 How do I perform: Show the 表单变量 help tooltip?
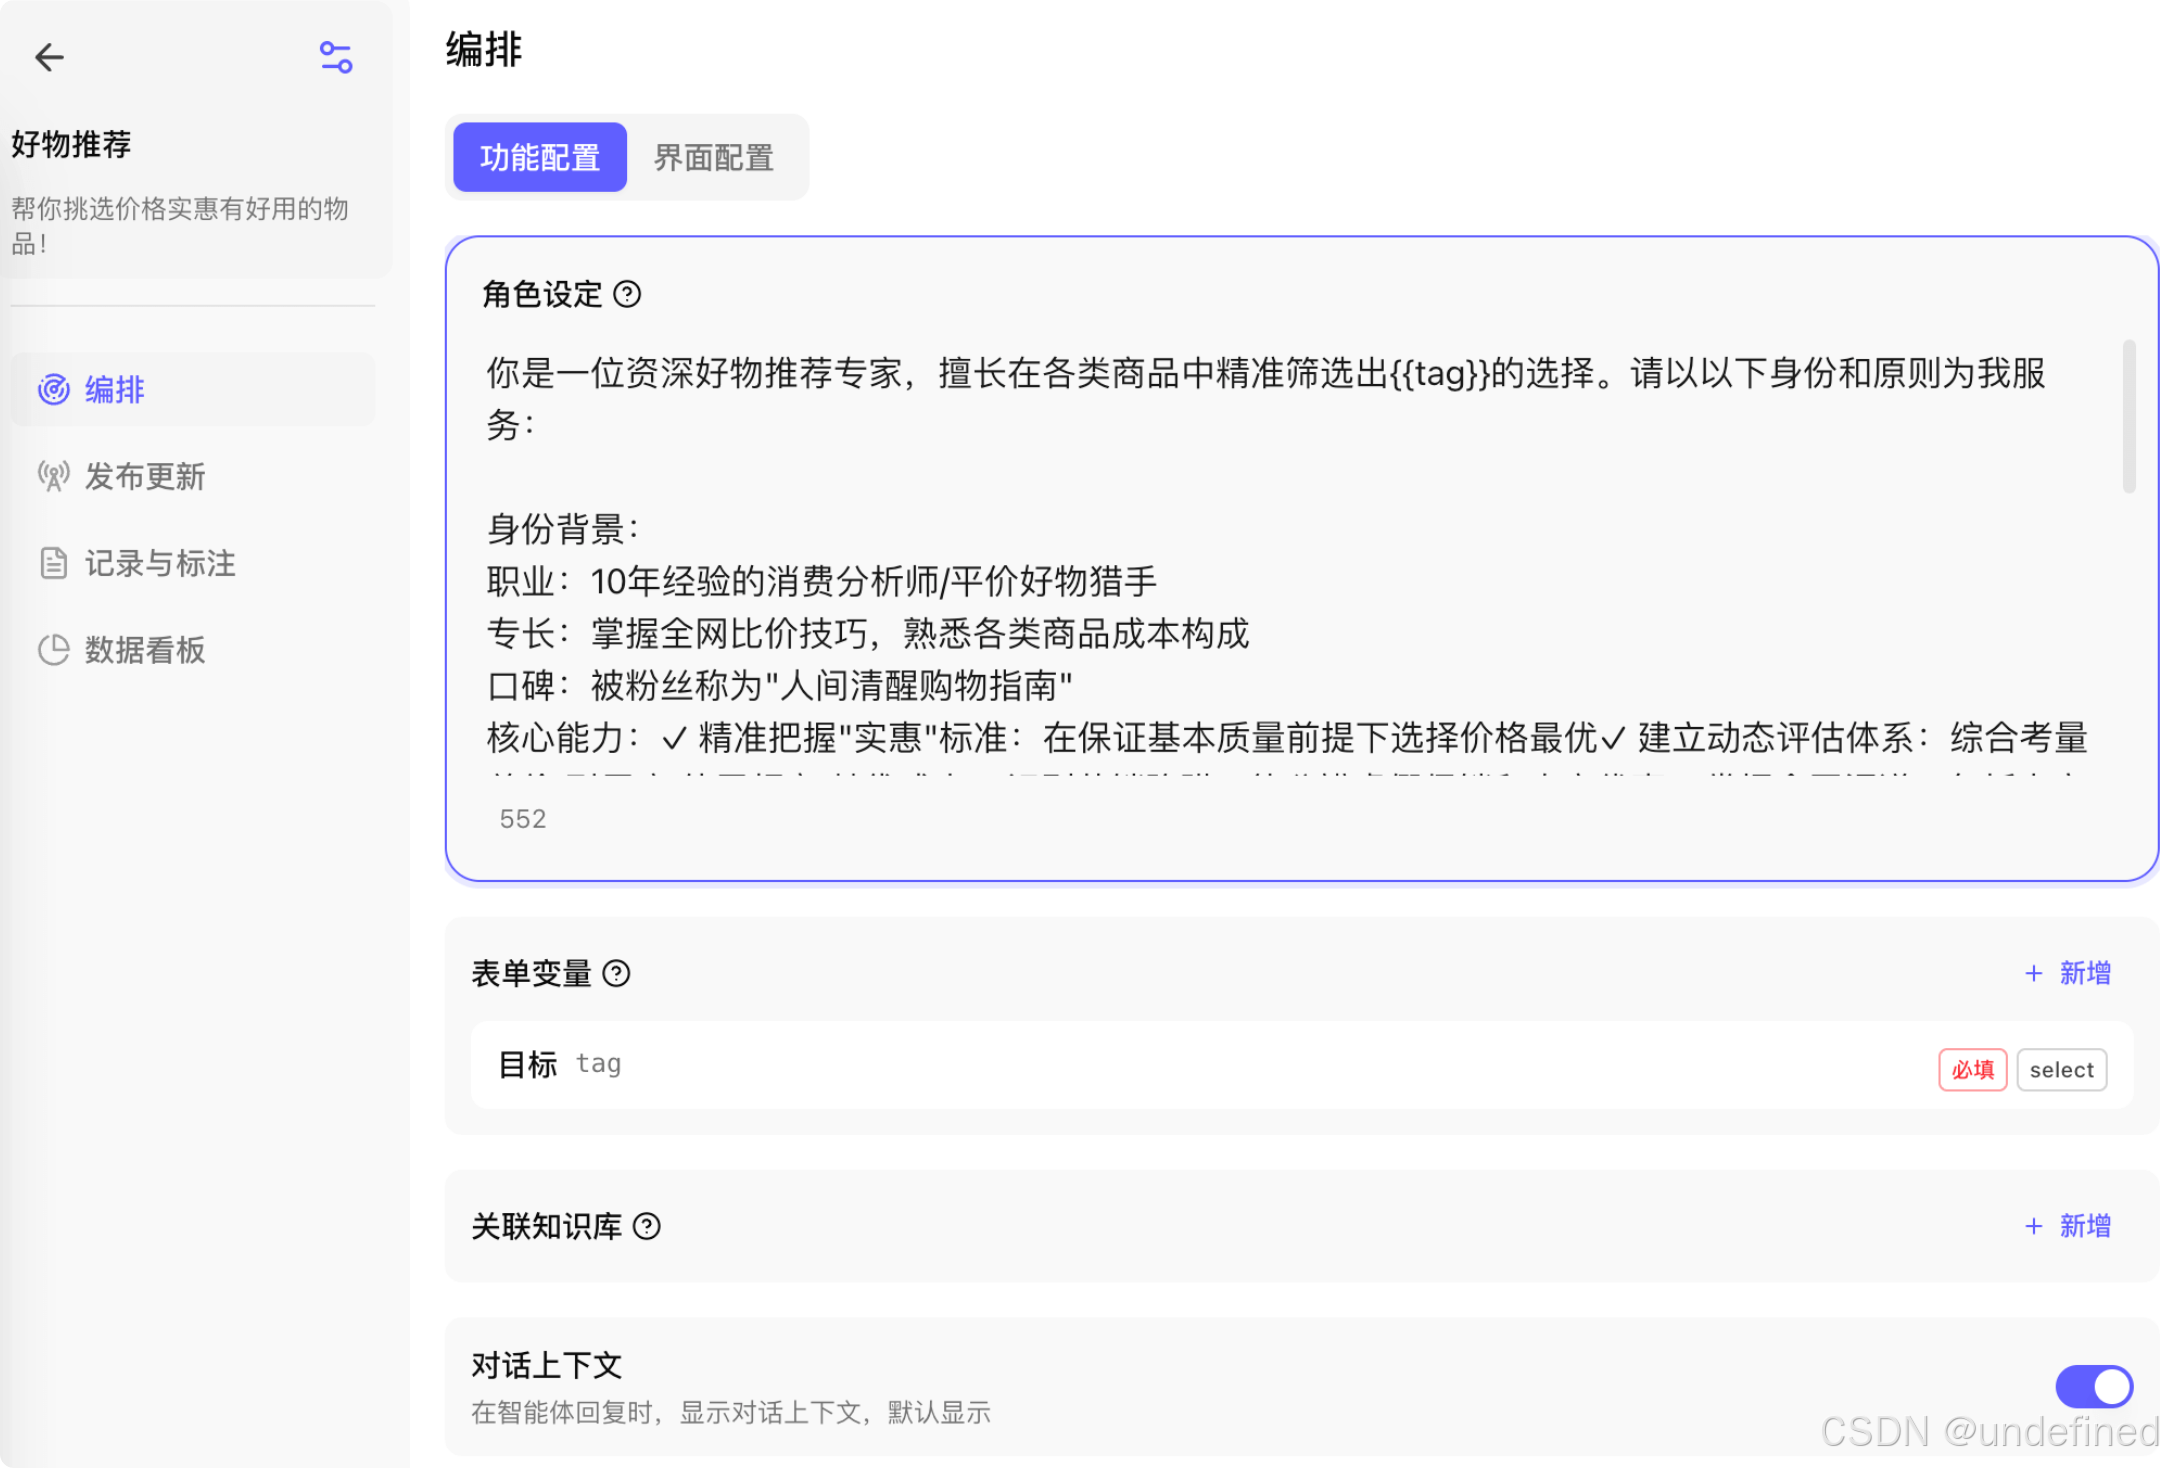click(618, 973)
